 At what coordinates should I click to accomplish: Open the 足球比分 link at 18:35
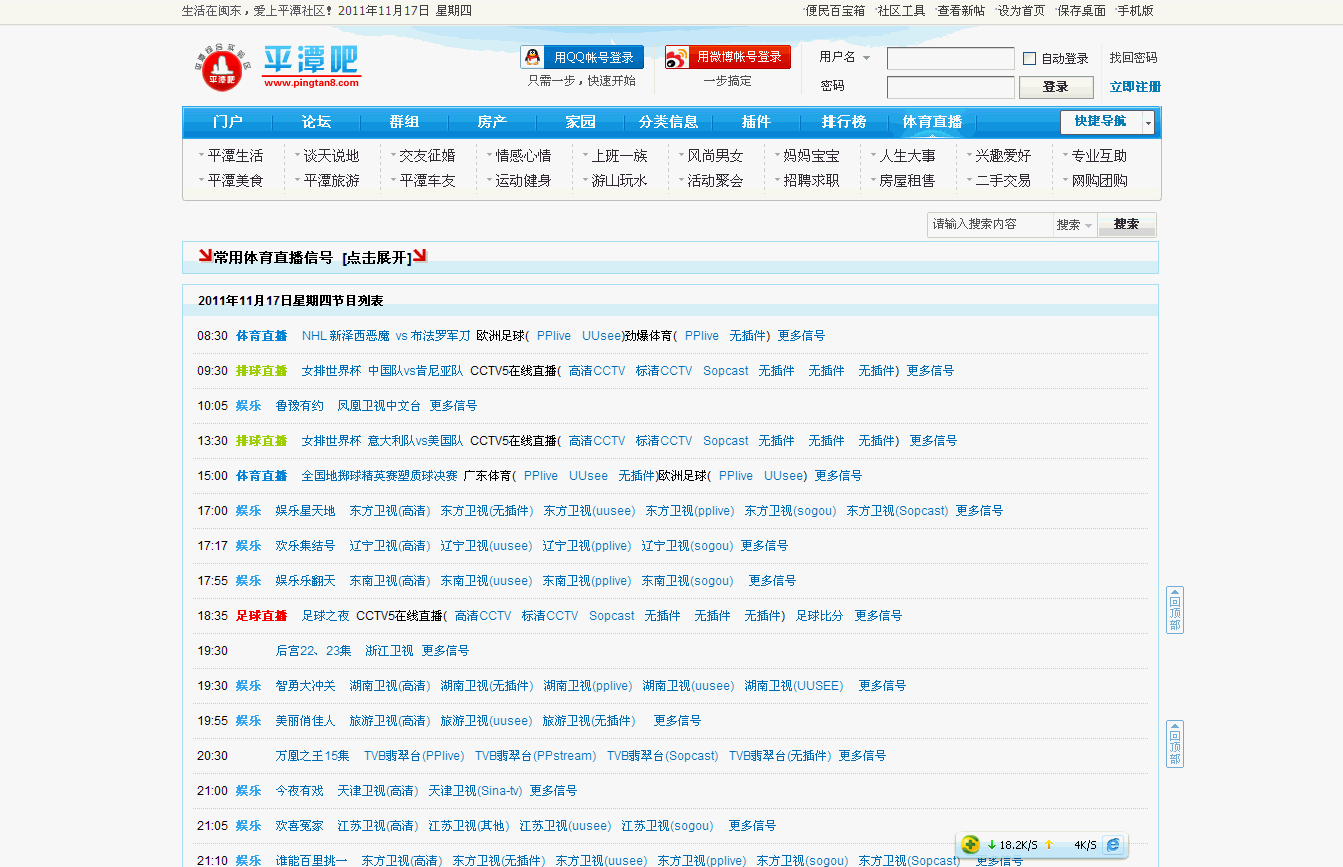coord(819,616)
